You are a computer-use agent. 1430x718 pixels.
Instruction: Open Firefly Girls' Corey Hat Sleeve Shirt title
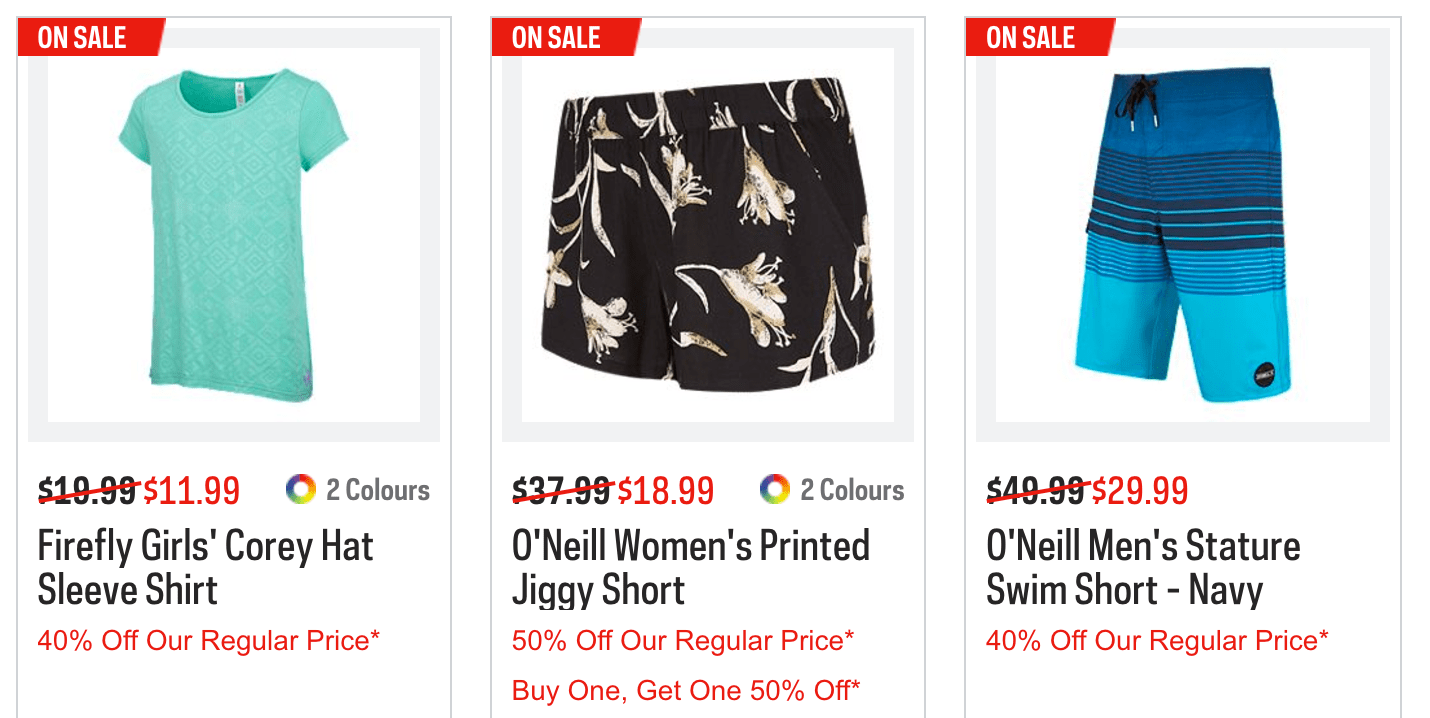tap(205, 568)
